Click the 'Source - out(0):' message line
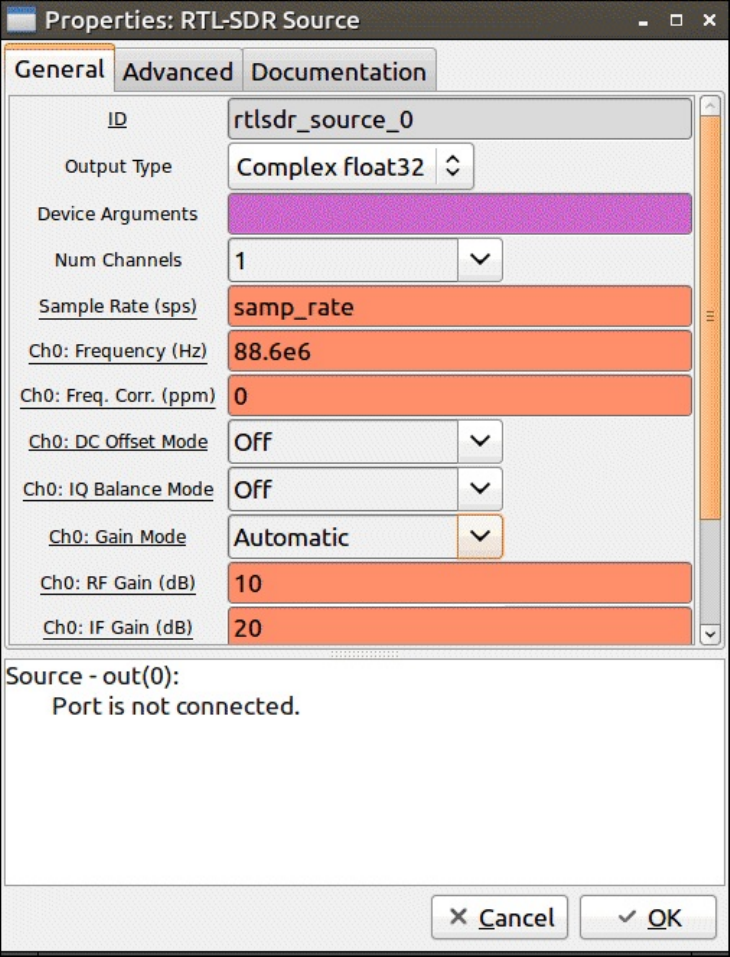Screen dimensions: 730x957 (92, 676)
